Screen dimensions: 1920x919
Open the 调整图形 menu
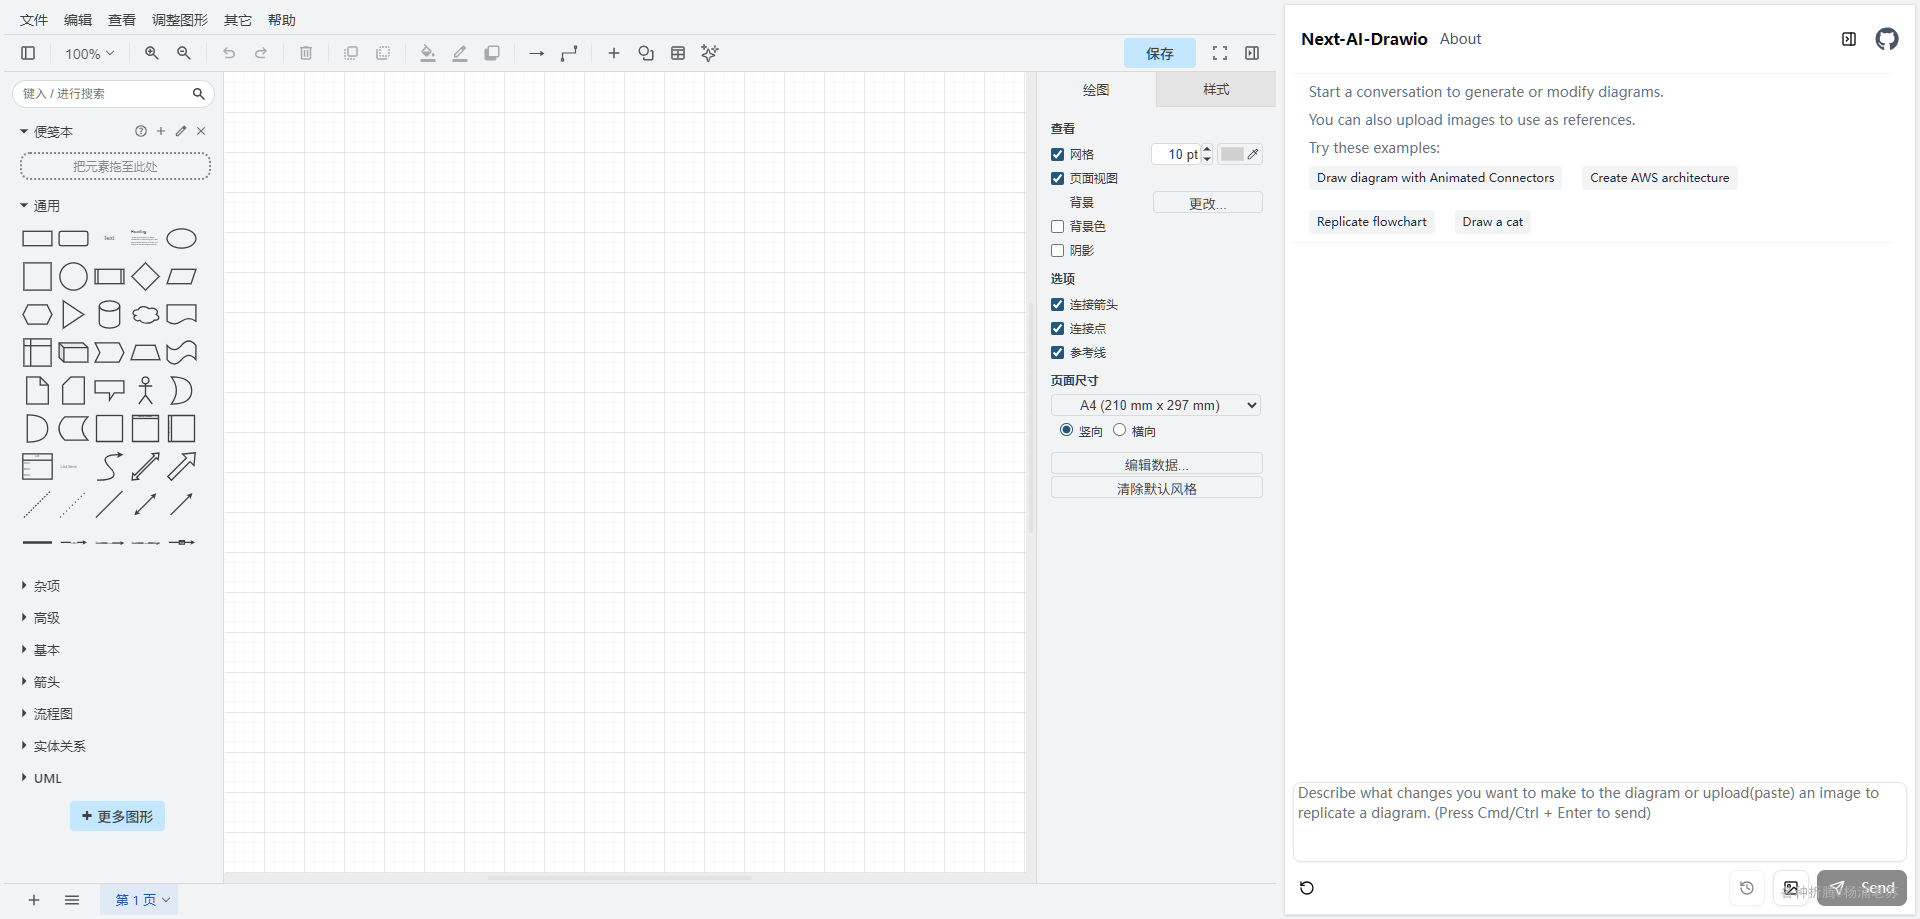coord(180,20)
